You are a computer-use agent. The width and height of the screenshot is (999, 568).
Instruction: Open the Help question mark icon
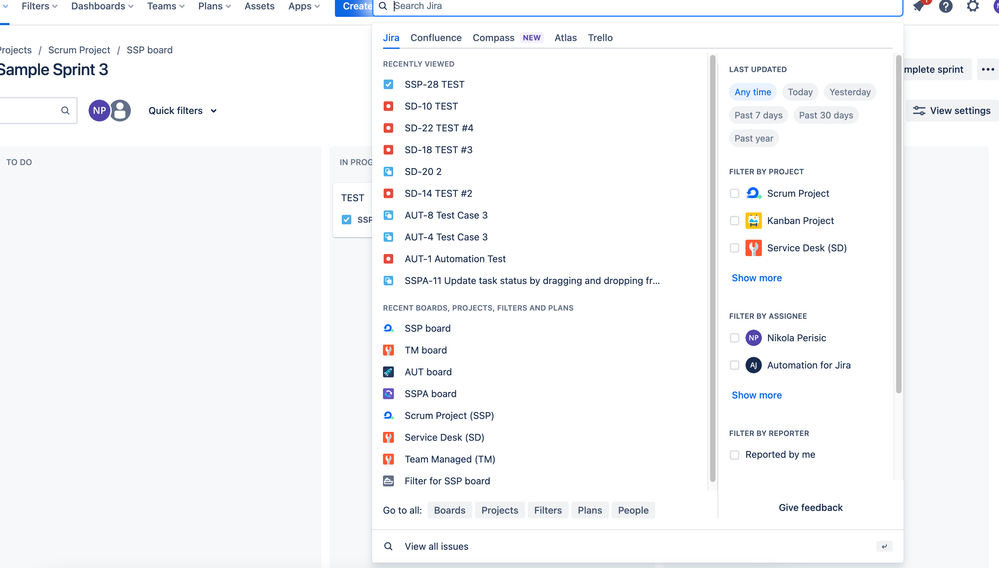[x=945, y=6]
